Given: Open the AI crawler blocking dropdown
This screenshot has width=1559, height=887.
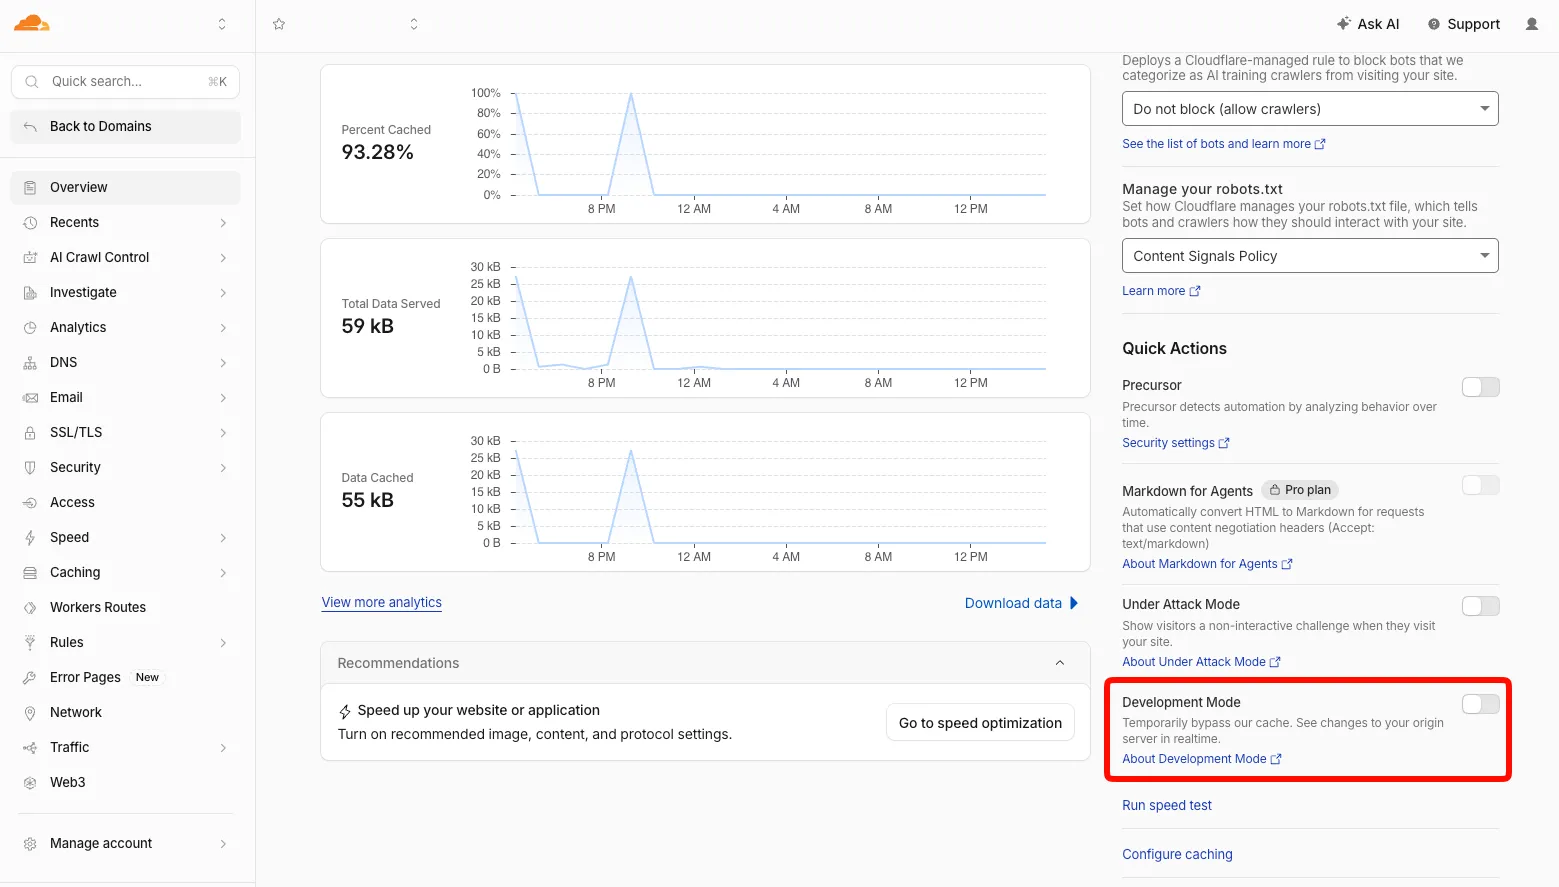Looking at the screenshot, I should coord(1310,109).
